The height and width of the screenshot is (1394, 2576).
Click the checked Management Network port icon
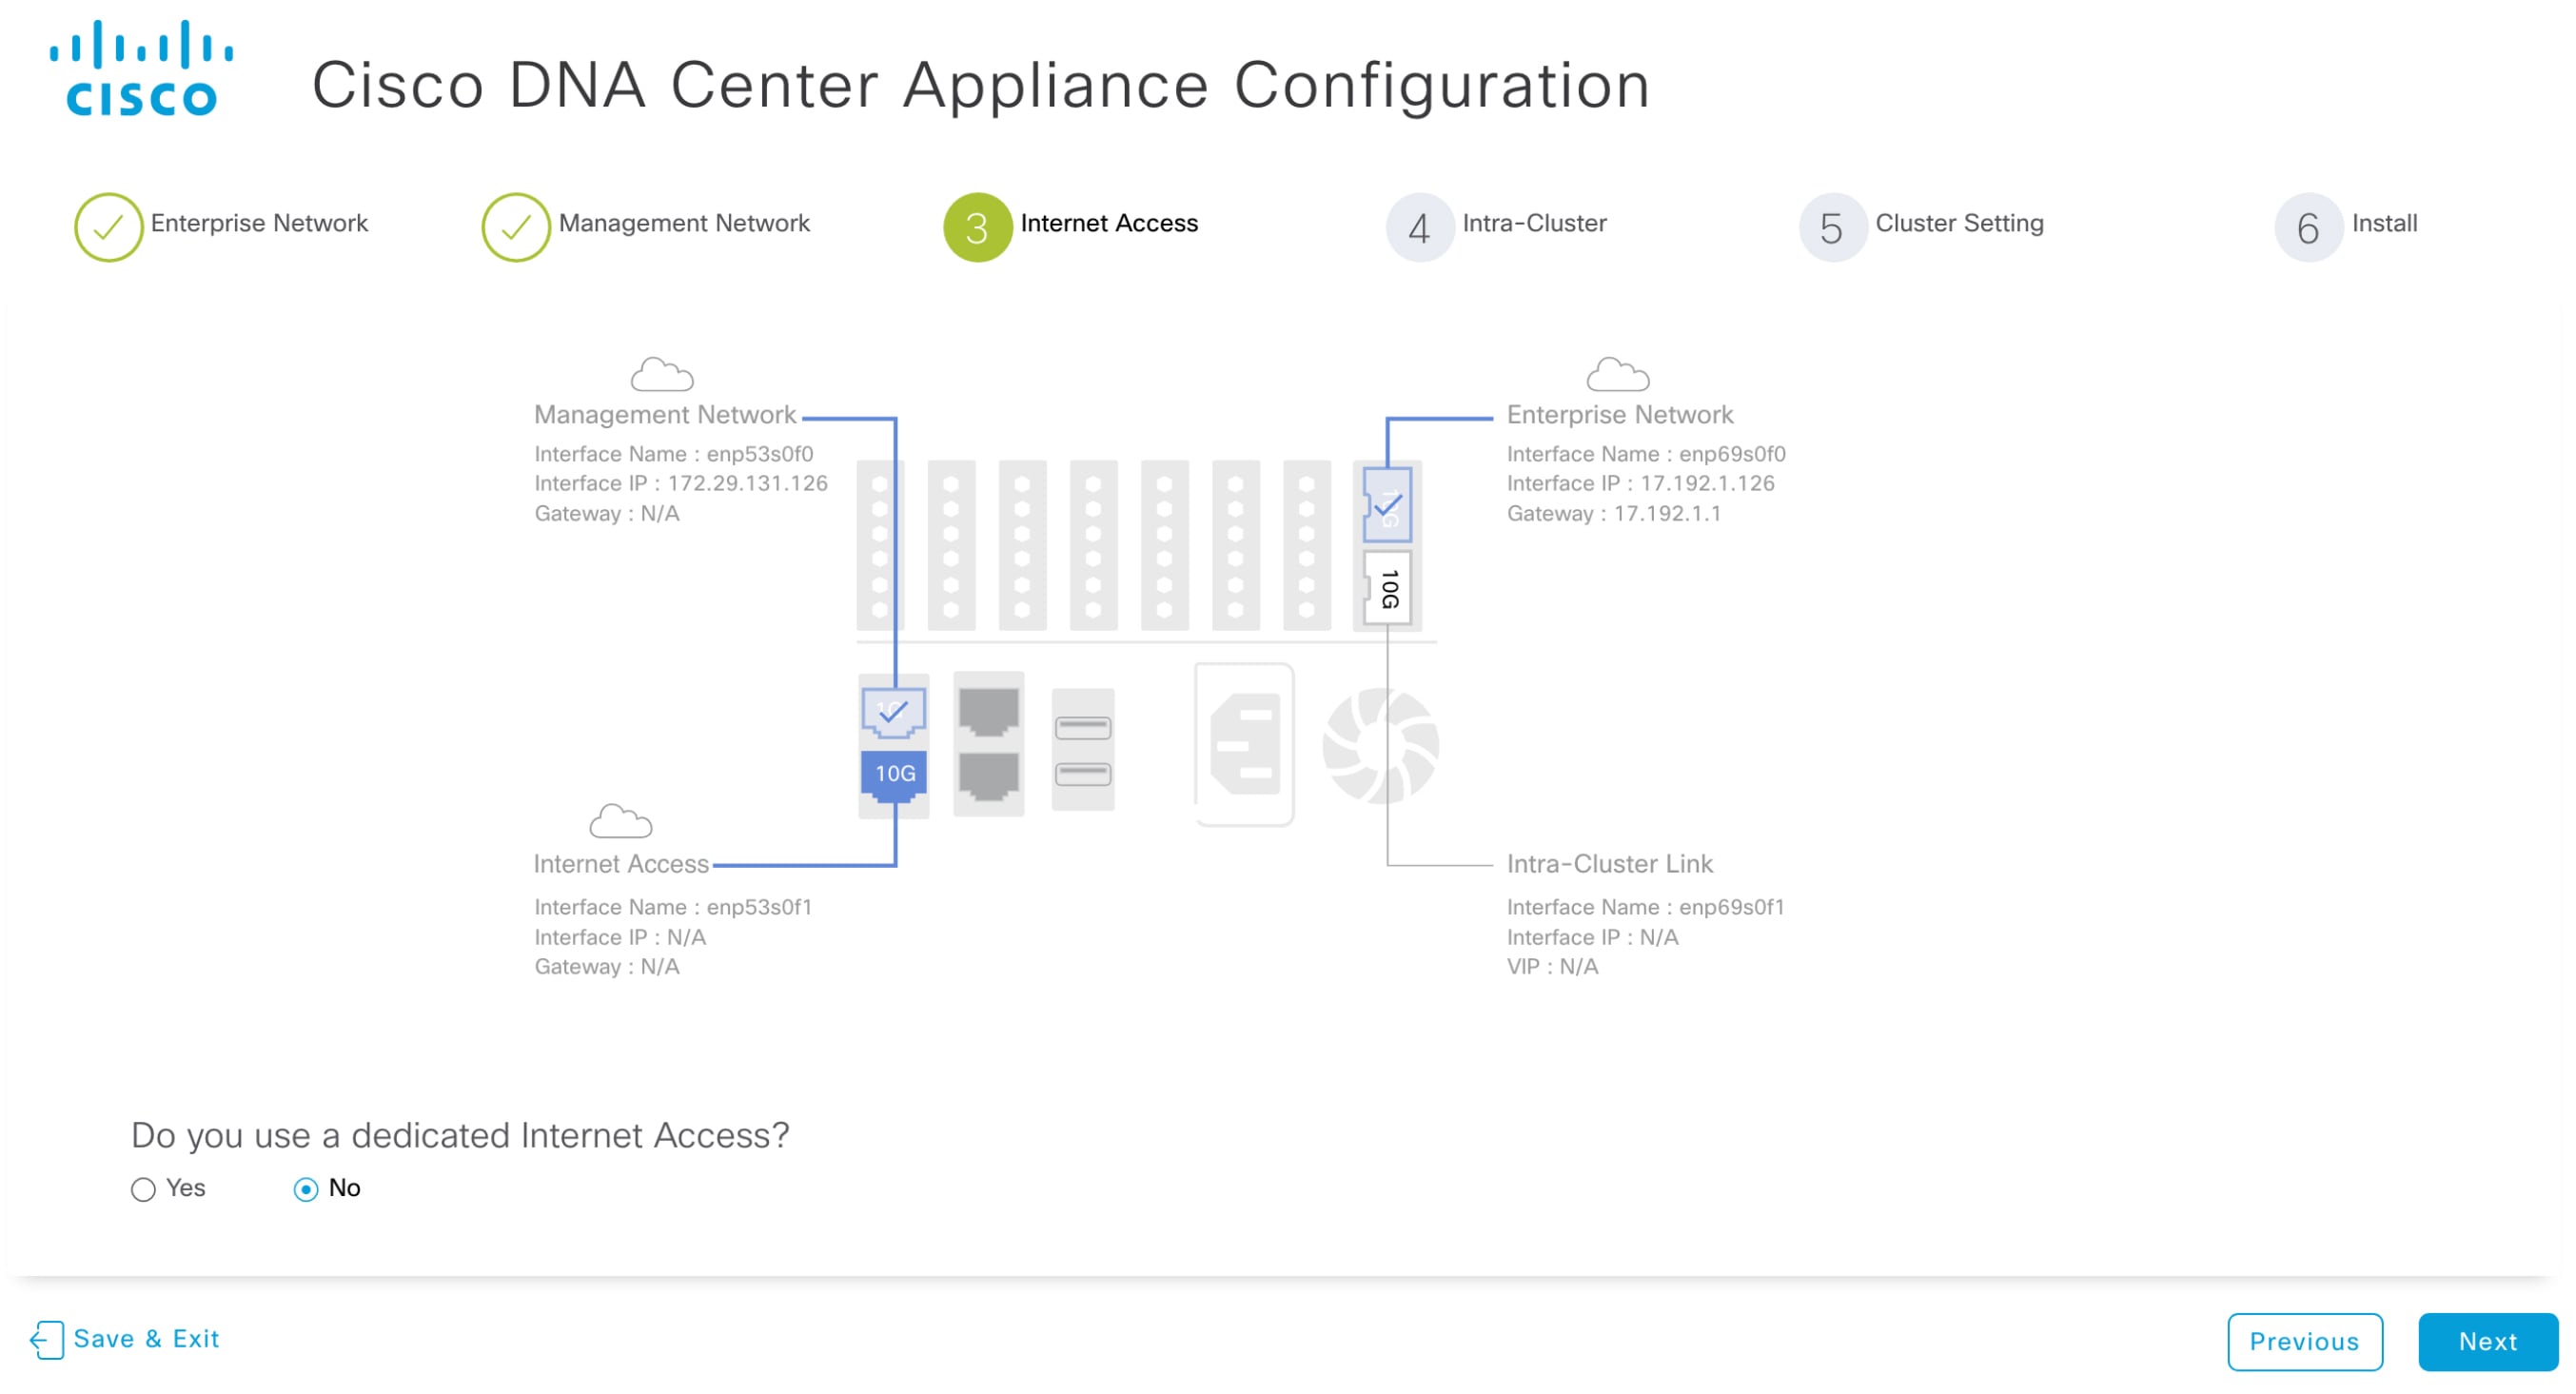(x=893, y=712)
